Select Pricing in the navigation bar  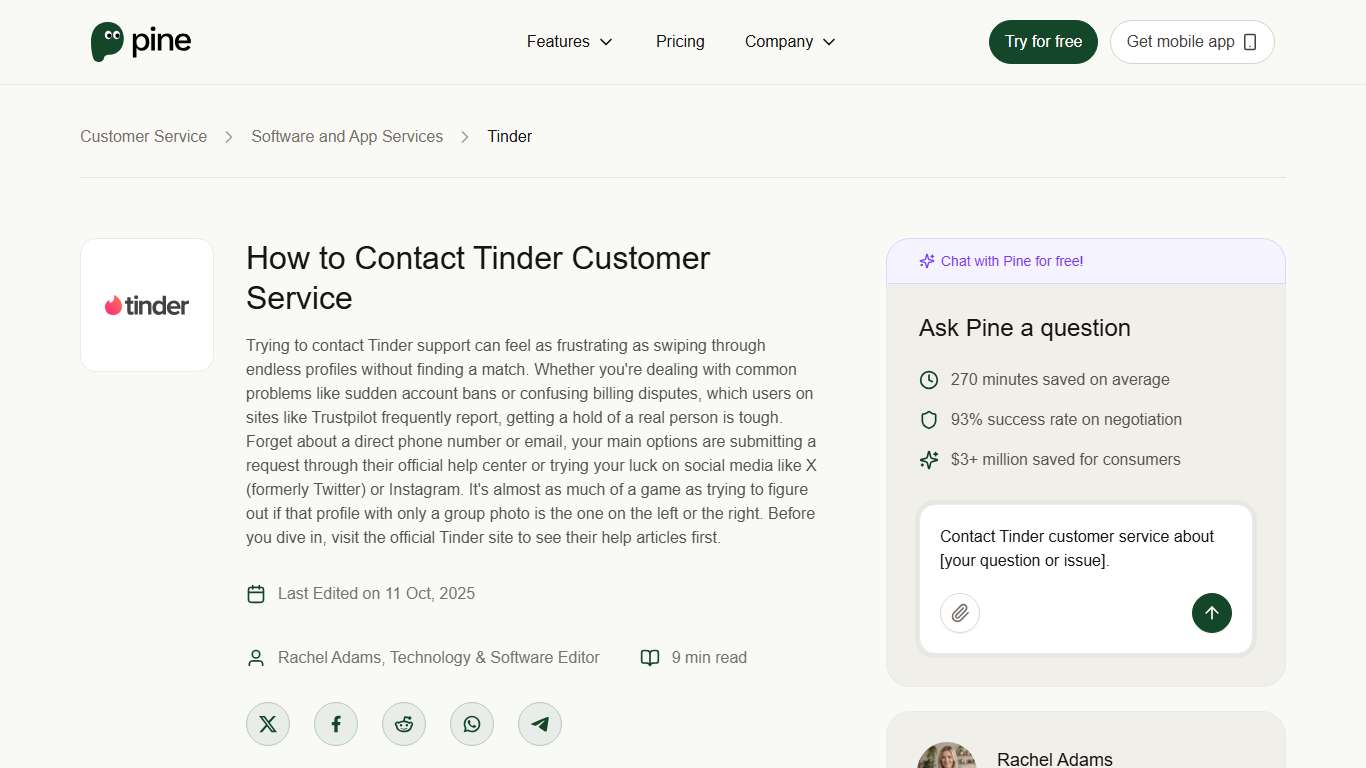(x=680, y=41)
